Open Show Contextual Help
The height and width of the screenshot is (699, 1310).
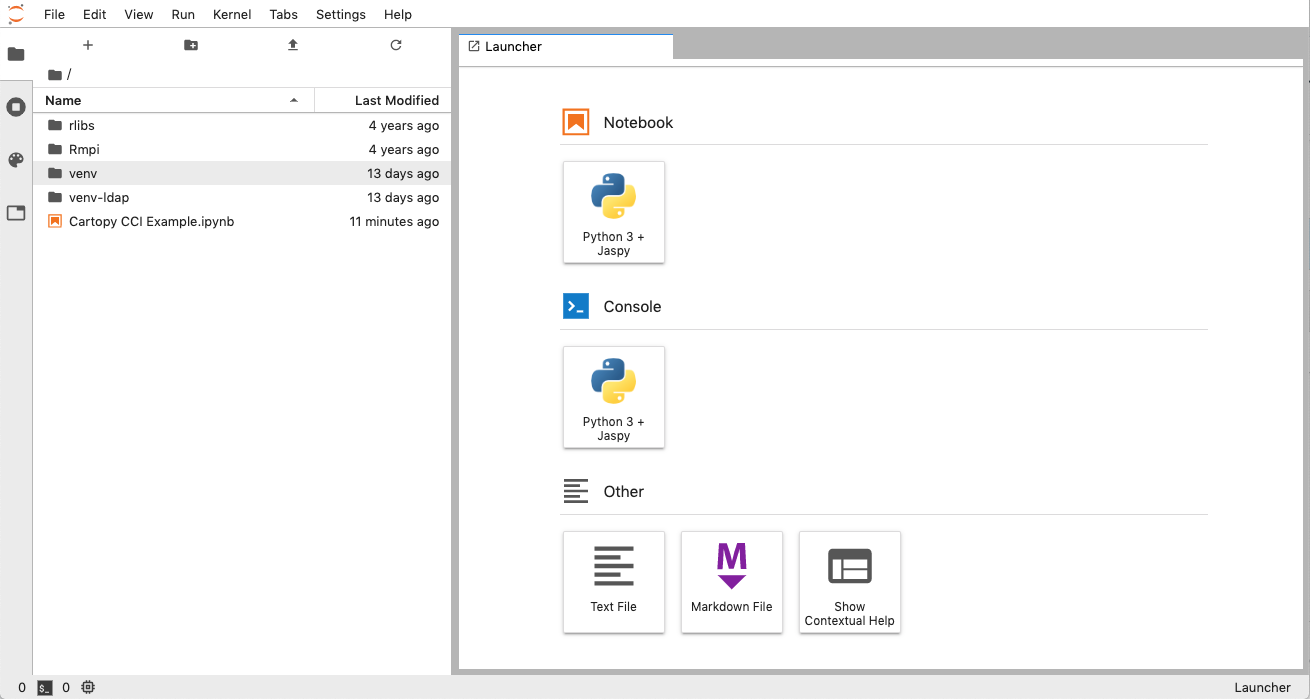[x=849, y=582]
